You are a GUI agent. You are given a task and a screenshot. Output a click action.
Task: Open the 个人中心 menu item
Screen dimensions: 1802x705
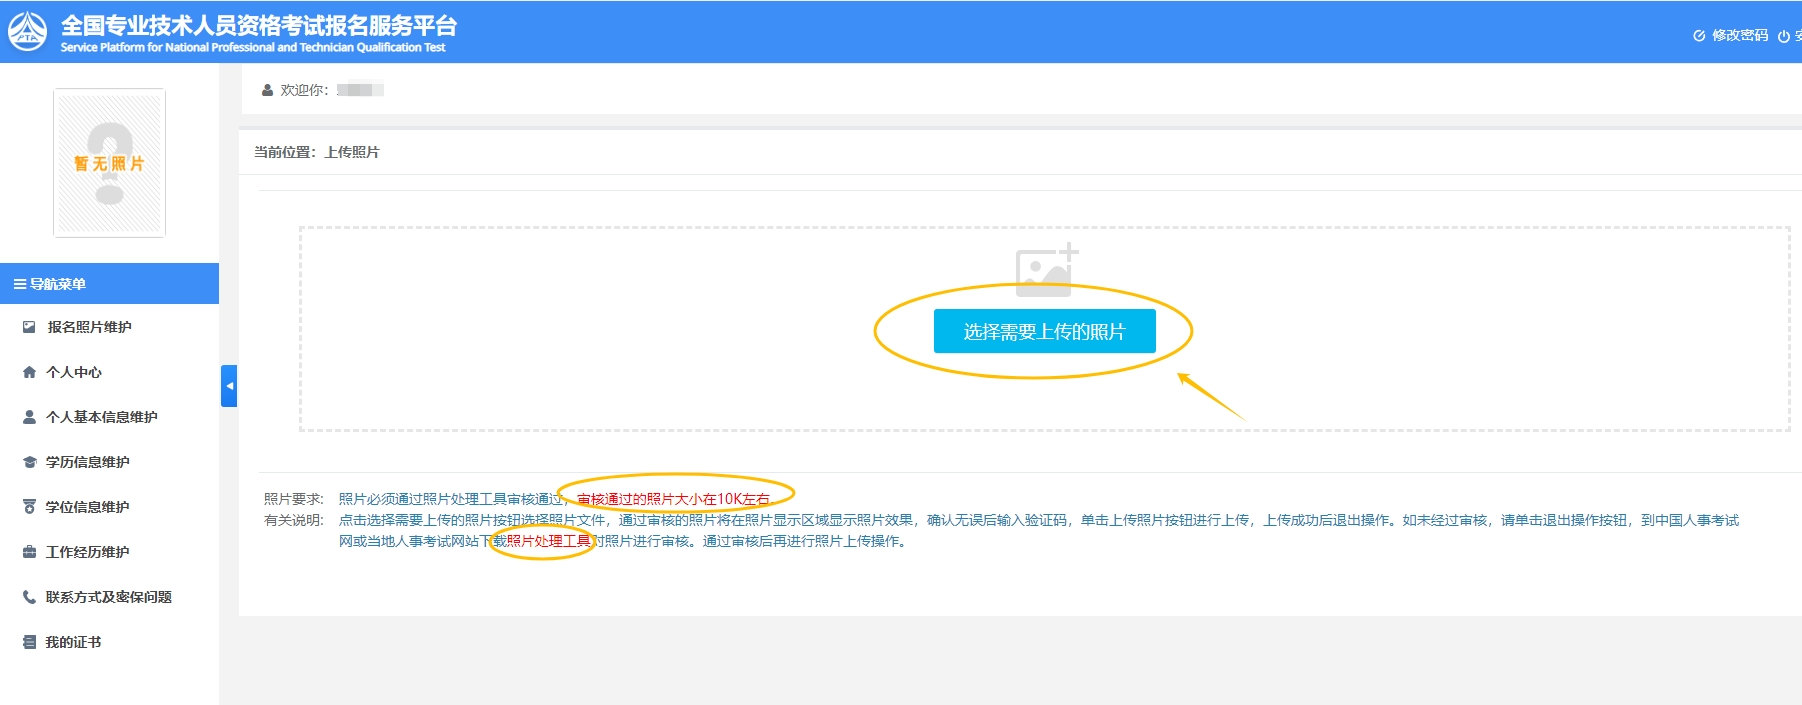74,372
